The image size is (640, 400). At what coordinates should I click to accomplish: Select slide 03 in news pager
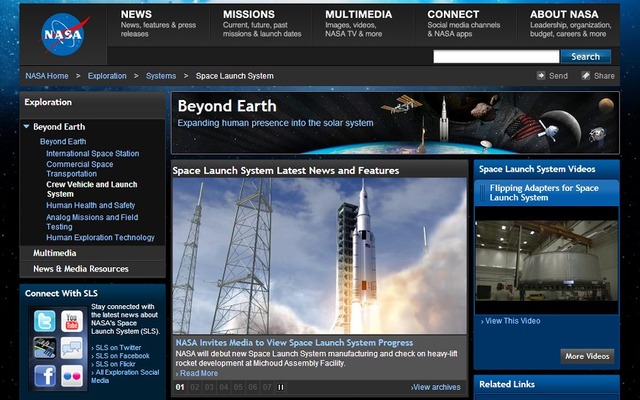(209, 387)
